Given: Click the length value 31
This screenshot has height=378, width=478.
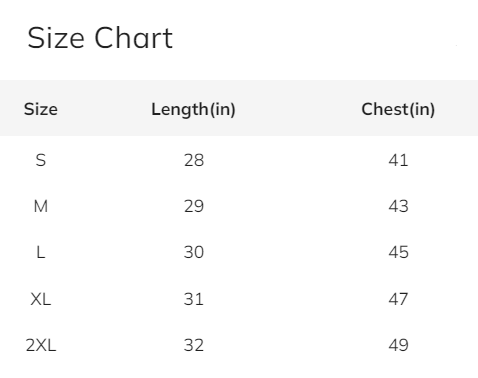Looking at the screenshot, I should tap(194, 299).
